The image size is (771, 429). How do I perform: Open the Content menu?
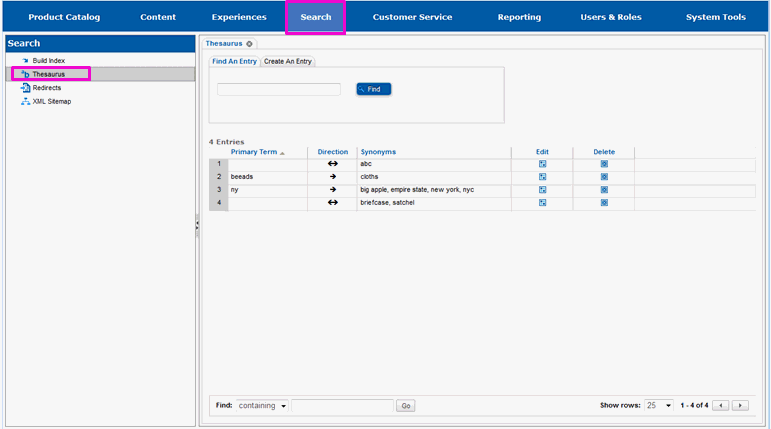coord(158,17)
